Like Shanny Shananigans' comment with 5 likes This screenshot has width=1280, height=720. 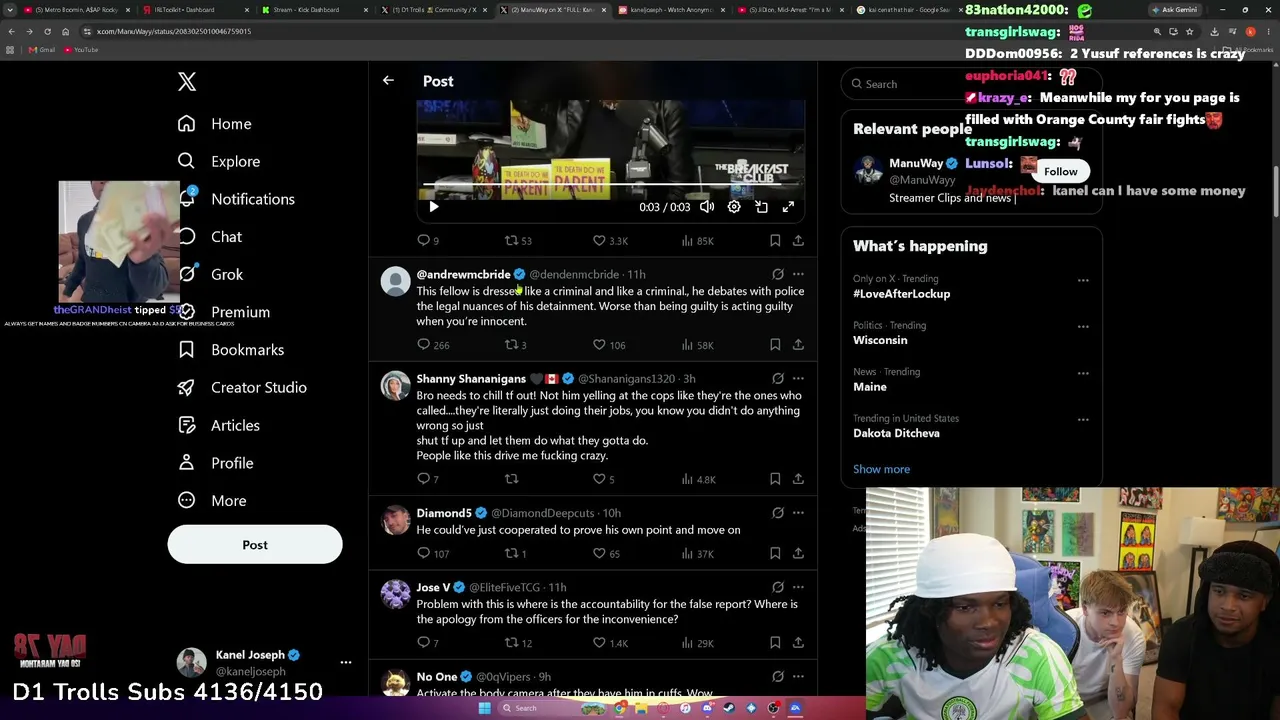(603, 479)
